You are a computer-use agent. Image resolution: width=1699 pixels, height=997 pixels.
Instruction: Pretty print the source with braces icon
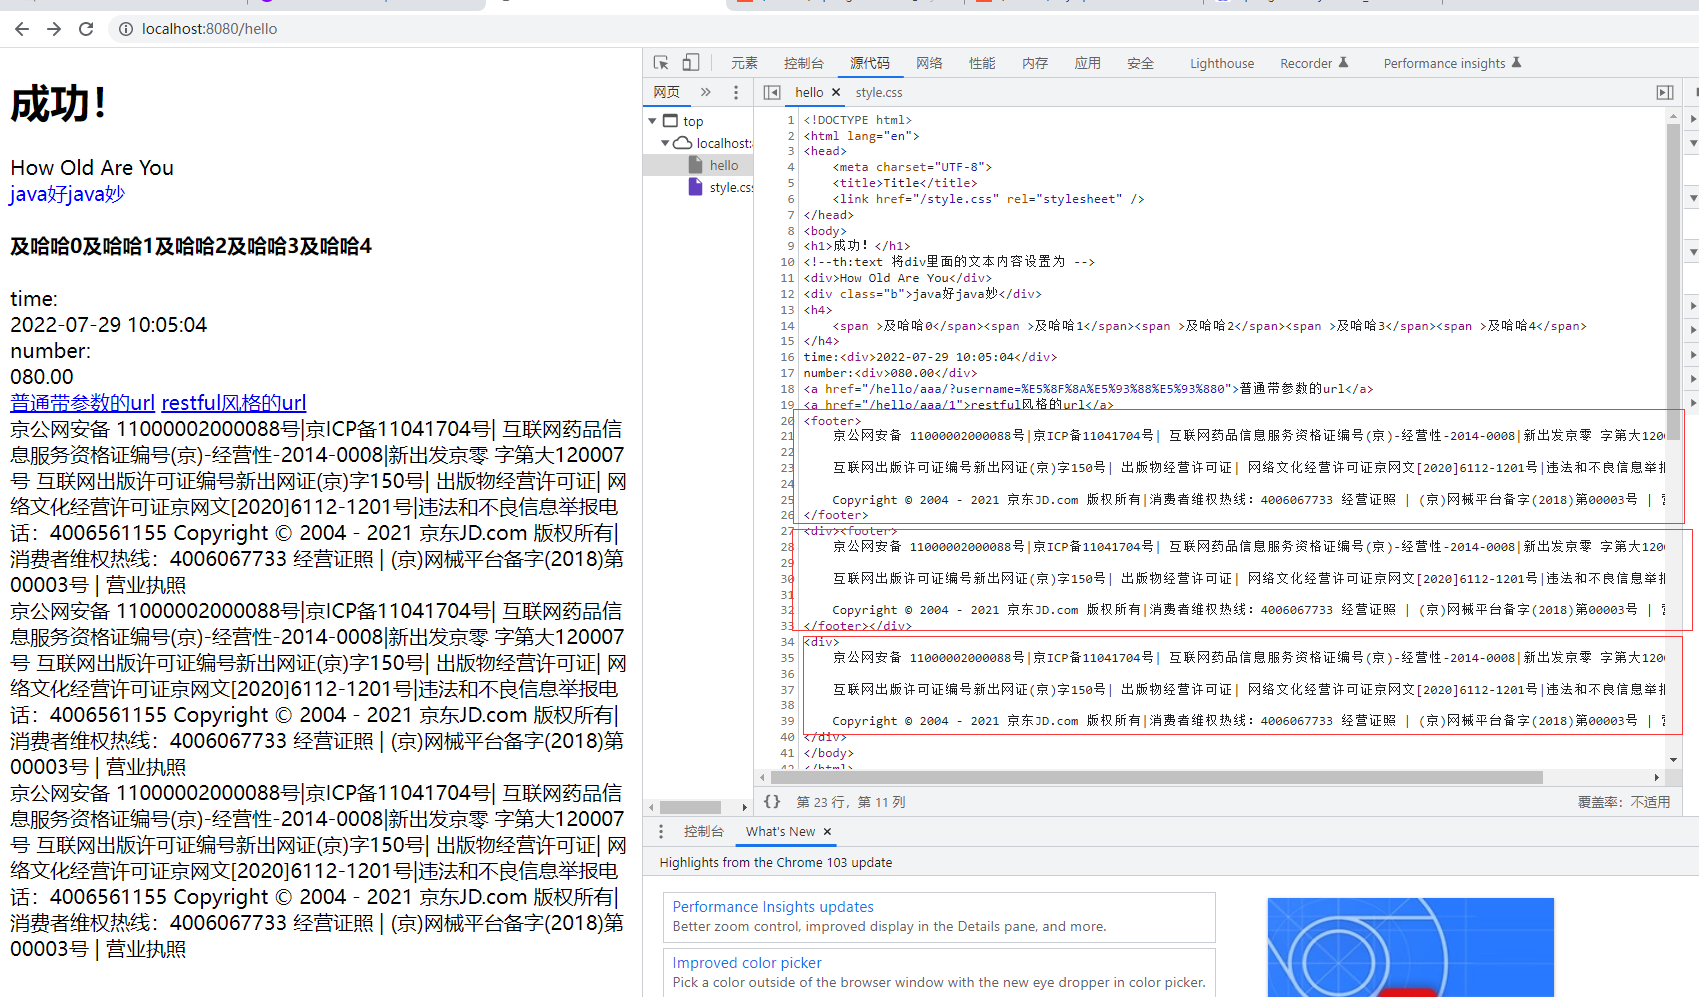click(x=772, y=802)
